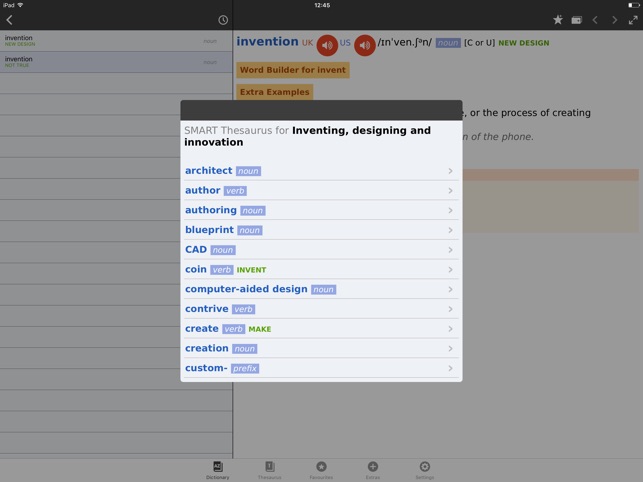Go to next entry arrow

pyautogui.click(x=614, y=20)
